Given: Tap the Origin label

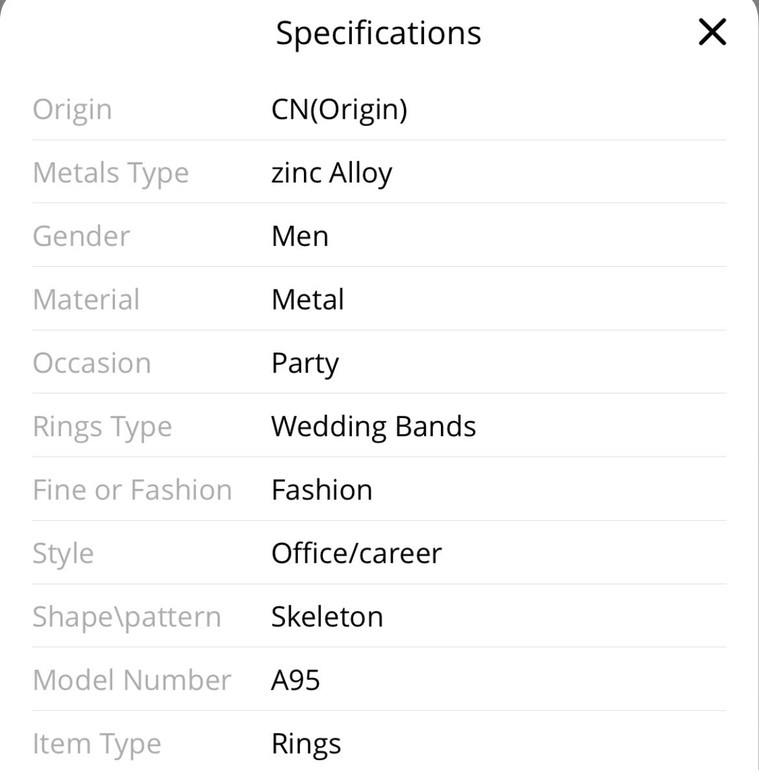Looking at the screenshot, I should tap(72, 110).
